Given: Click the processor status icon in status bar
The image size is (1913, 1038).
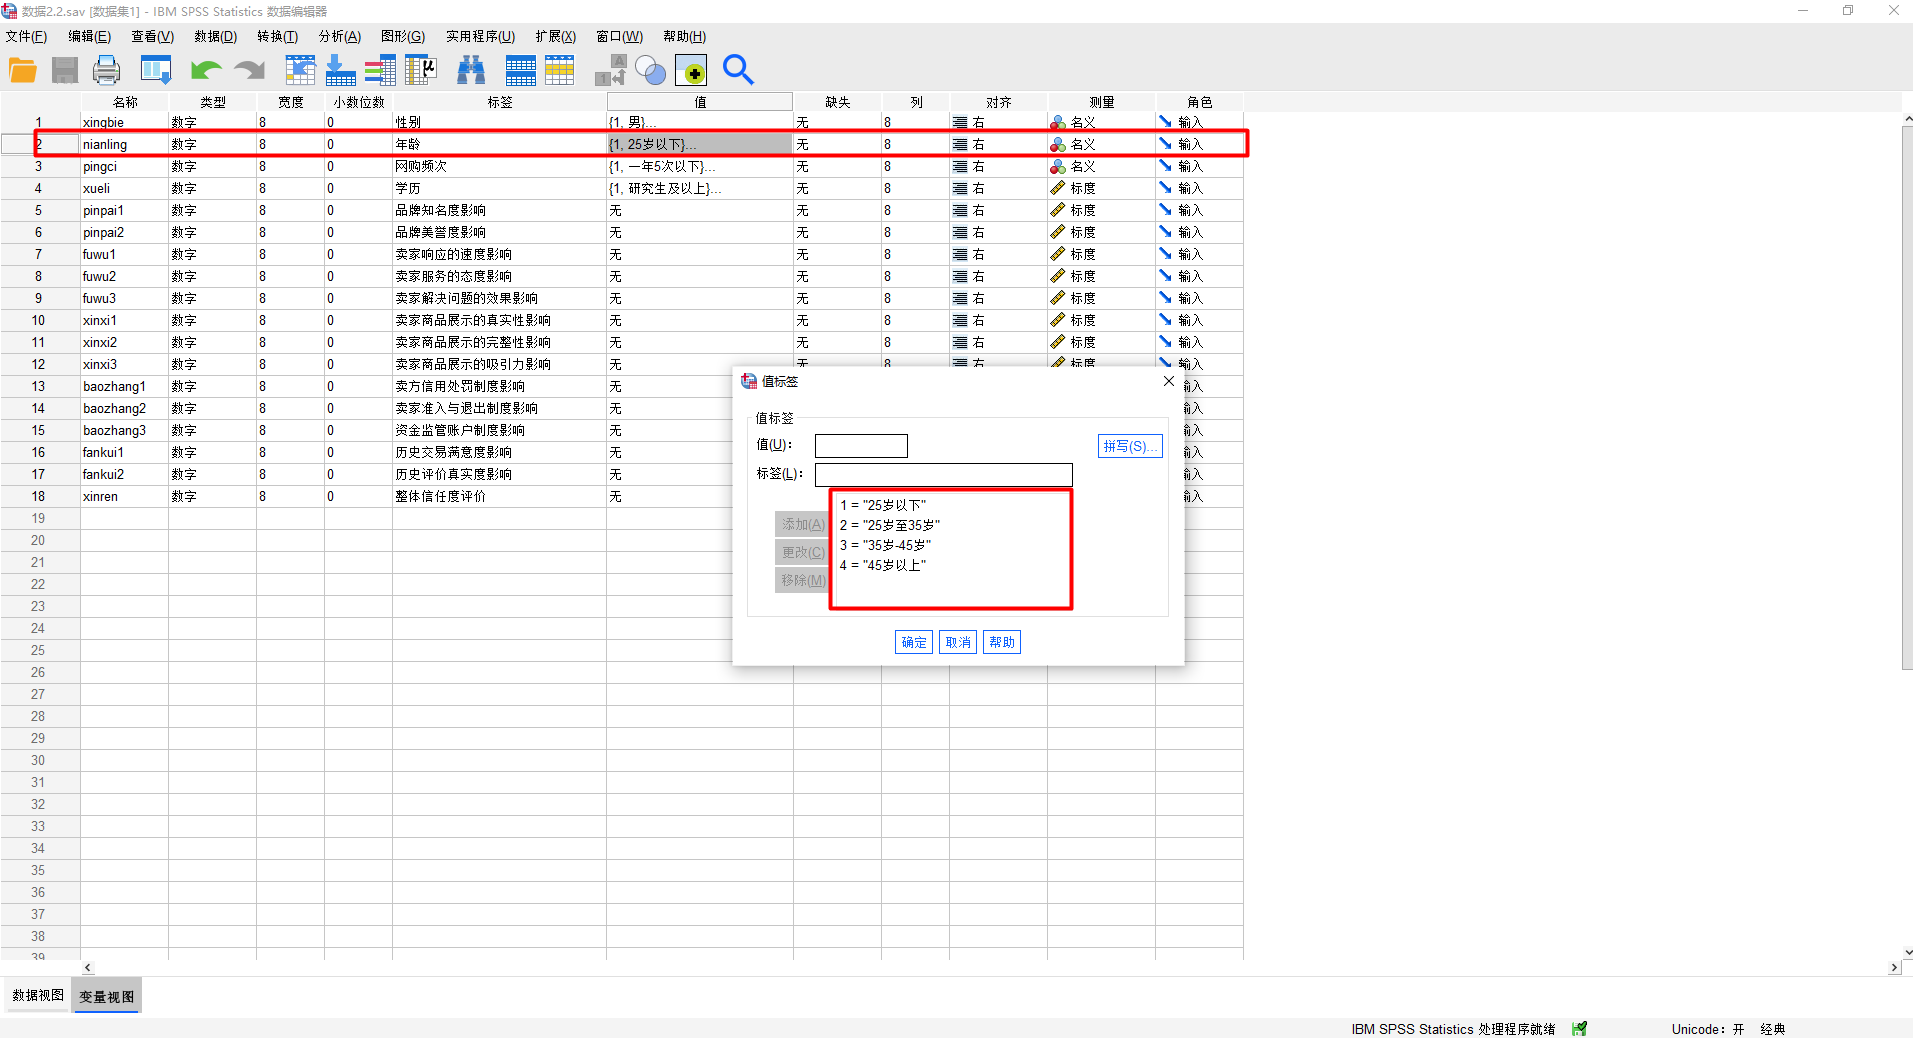Looking at the screenshot, I should coord(1579,1029).
